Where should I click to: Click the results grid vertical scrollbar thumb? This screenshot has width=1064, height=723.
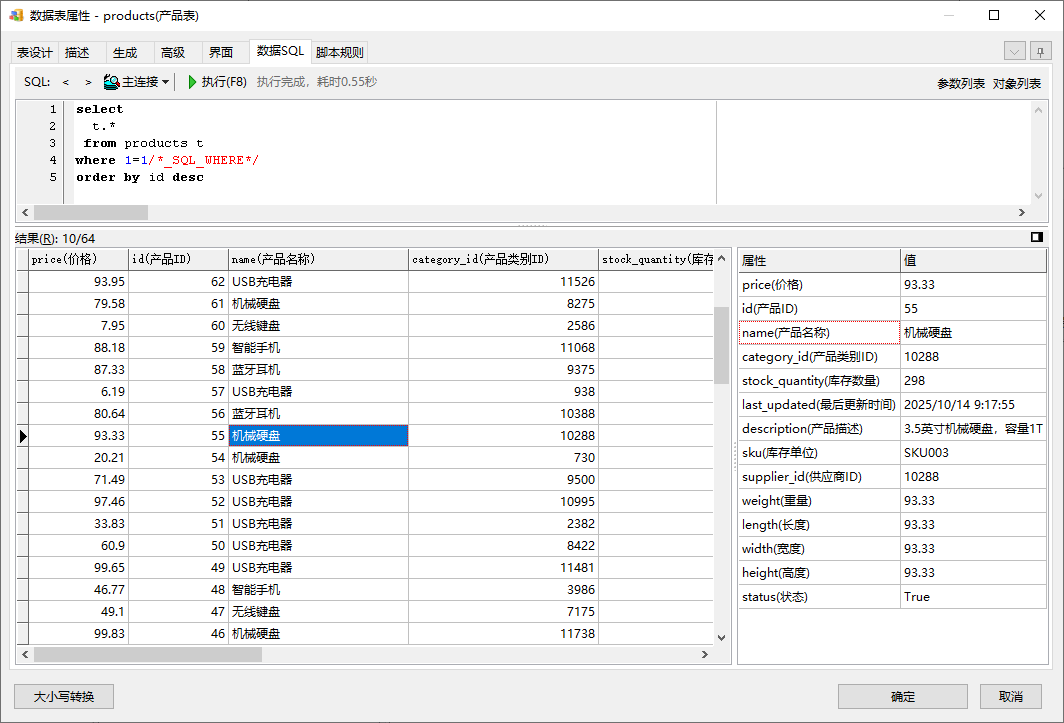click(721, 344)
